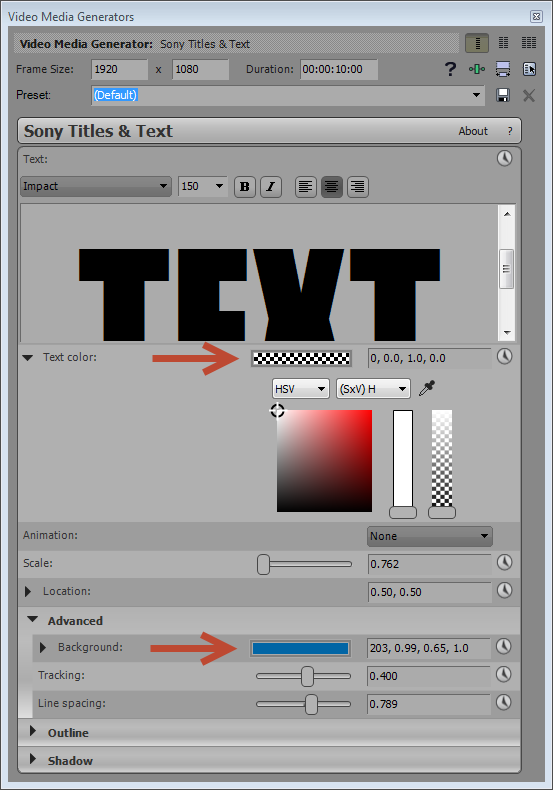Save preset with the floppy disk icon
553x790 pixels.
[x=503, y=95]
